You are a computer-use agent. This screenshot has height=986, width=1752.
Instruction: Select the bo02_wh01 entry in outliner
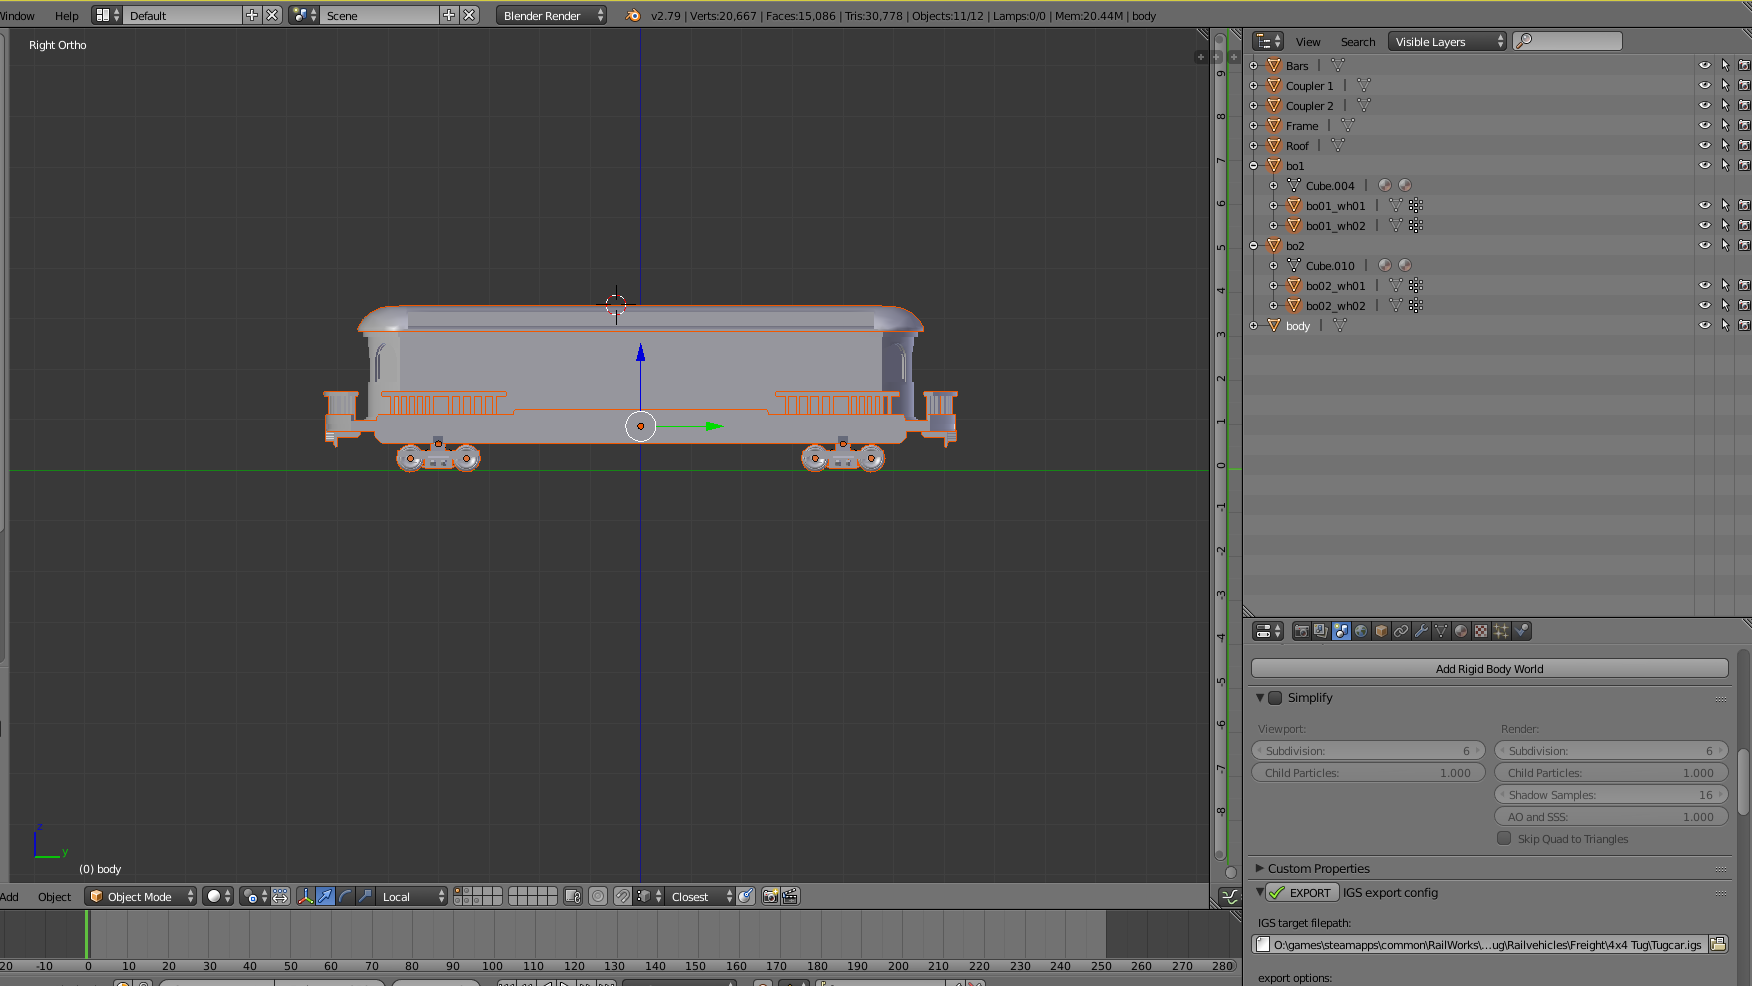pyautogui.click(x=1335, y=285)
